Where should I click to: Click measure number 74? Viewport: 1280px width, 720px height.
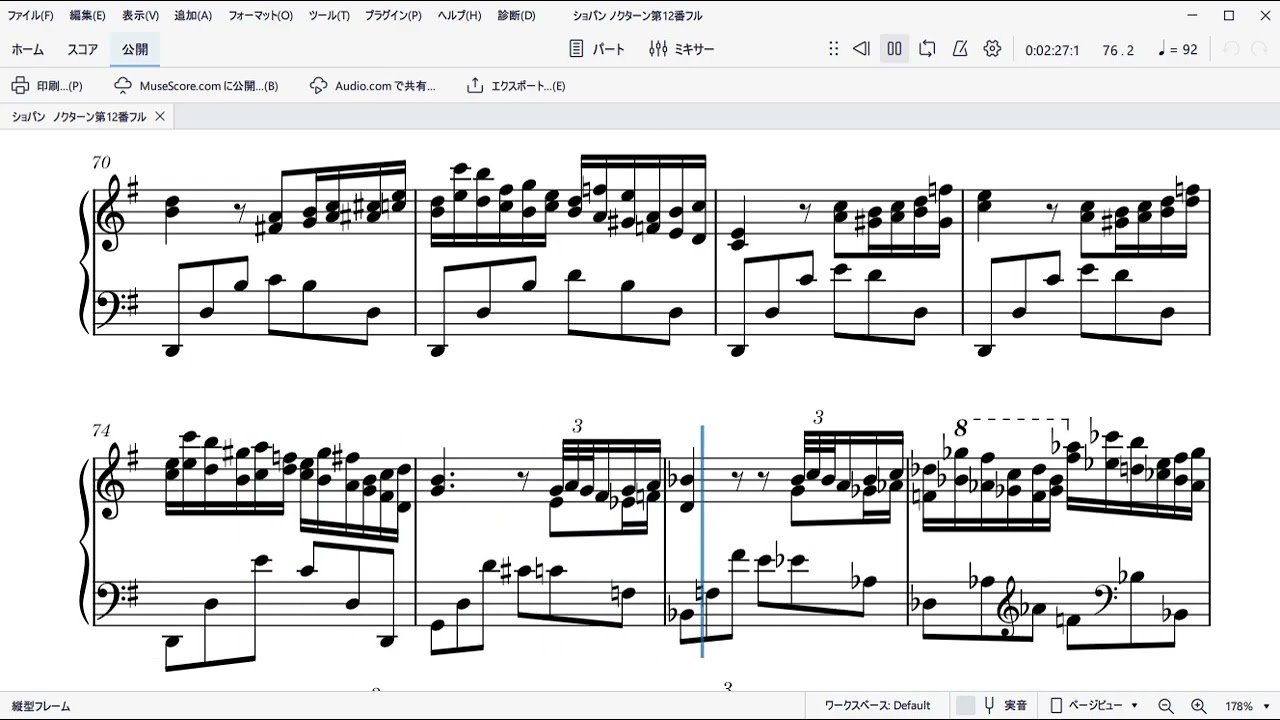[101, 430]
